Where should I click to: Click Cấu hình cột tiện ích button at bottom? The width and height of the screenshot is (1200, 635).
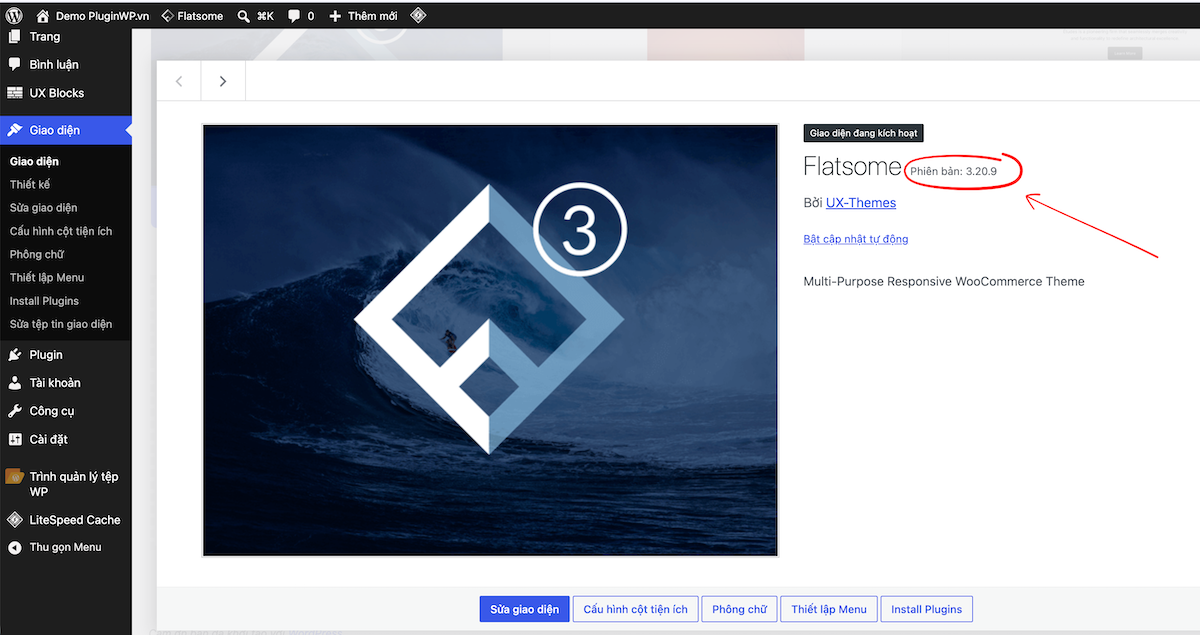tap(635, 609)
